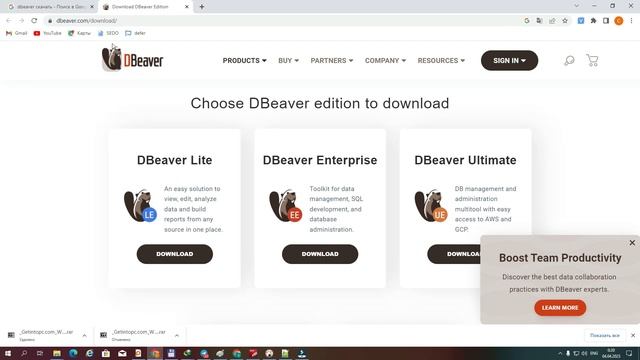Open the SEDO bookmark
The height and width of the screenshot is (360, 640).
[109, 33]
